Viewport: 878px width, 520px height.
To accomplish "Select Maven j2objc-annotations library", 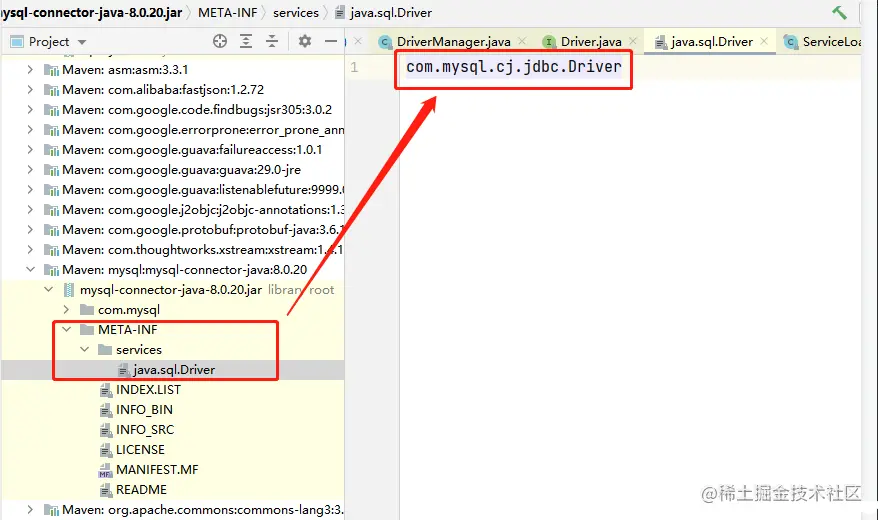I will [203, 210].
